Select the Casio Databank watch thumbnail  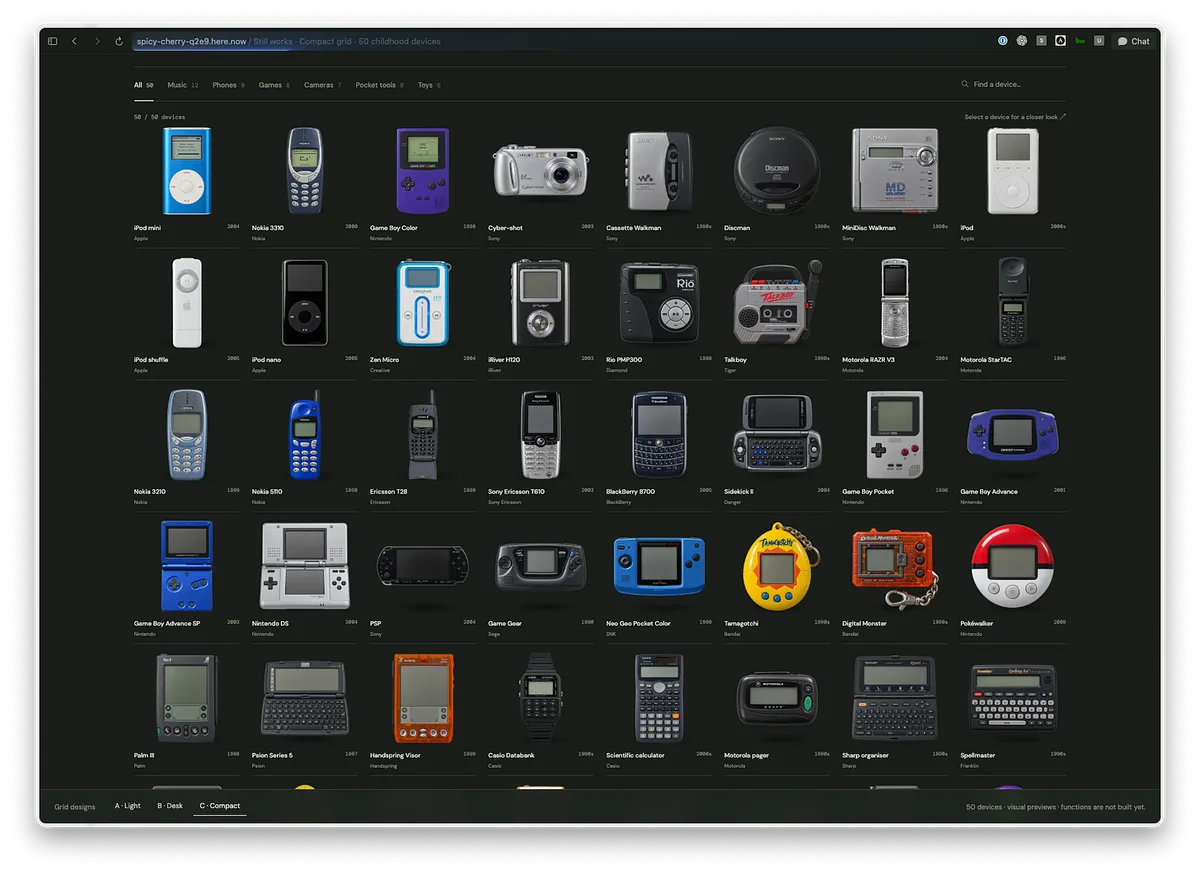tap(541, 697)
